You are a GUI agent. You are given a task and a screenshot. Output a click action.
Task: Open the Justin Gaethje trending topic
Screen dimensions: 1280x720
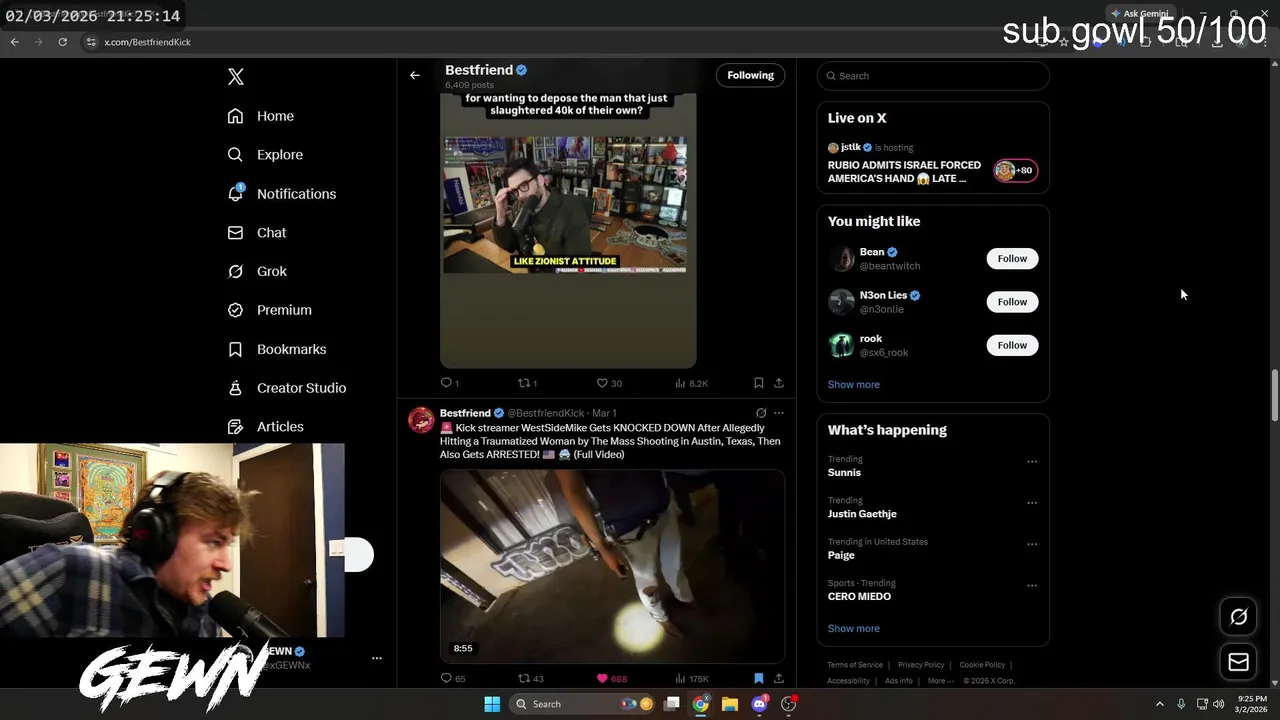[x=862, y=514]
